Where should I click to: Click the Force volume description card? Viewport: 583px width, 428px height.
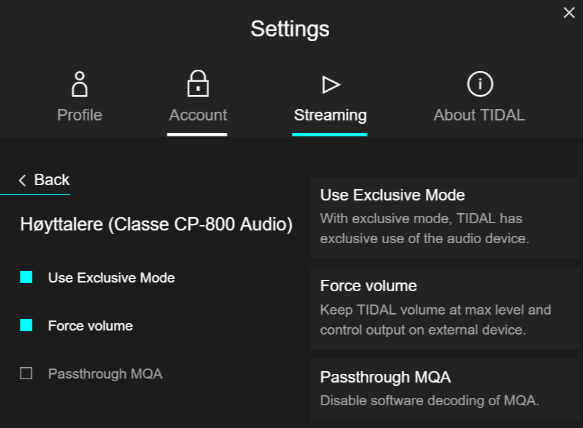tap(445, 308)
